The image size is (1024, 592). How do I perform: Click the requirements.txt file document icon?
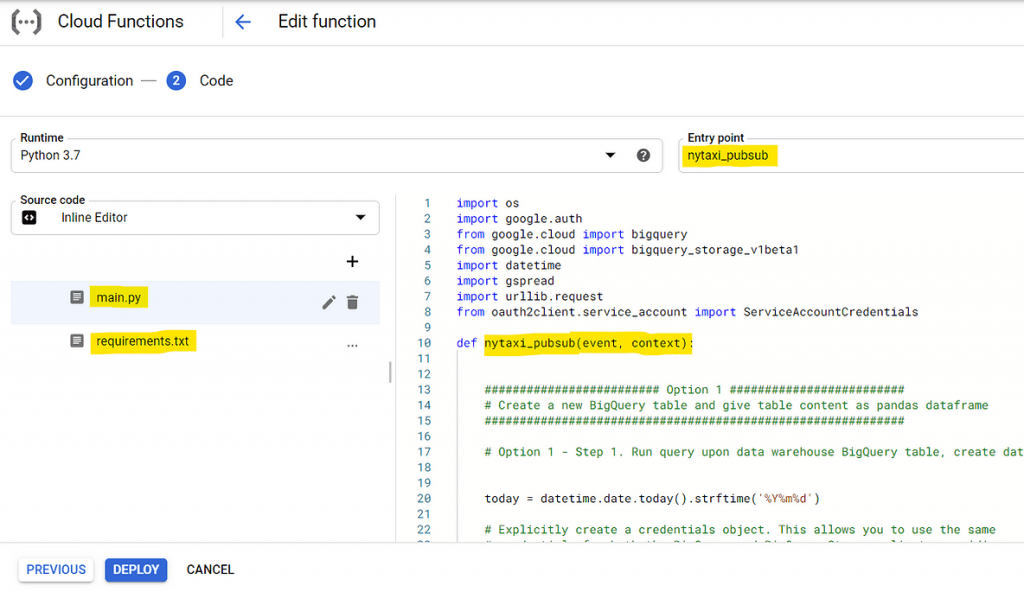(x=77, y=341)
